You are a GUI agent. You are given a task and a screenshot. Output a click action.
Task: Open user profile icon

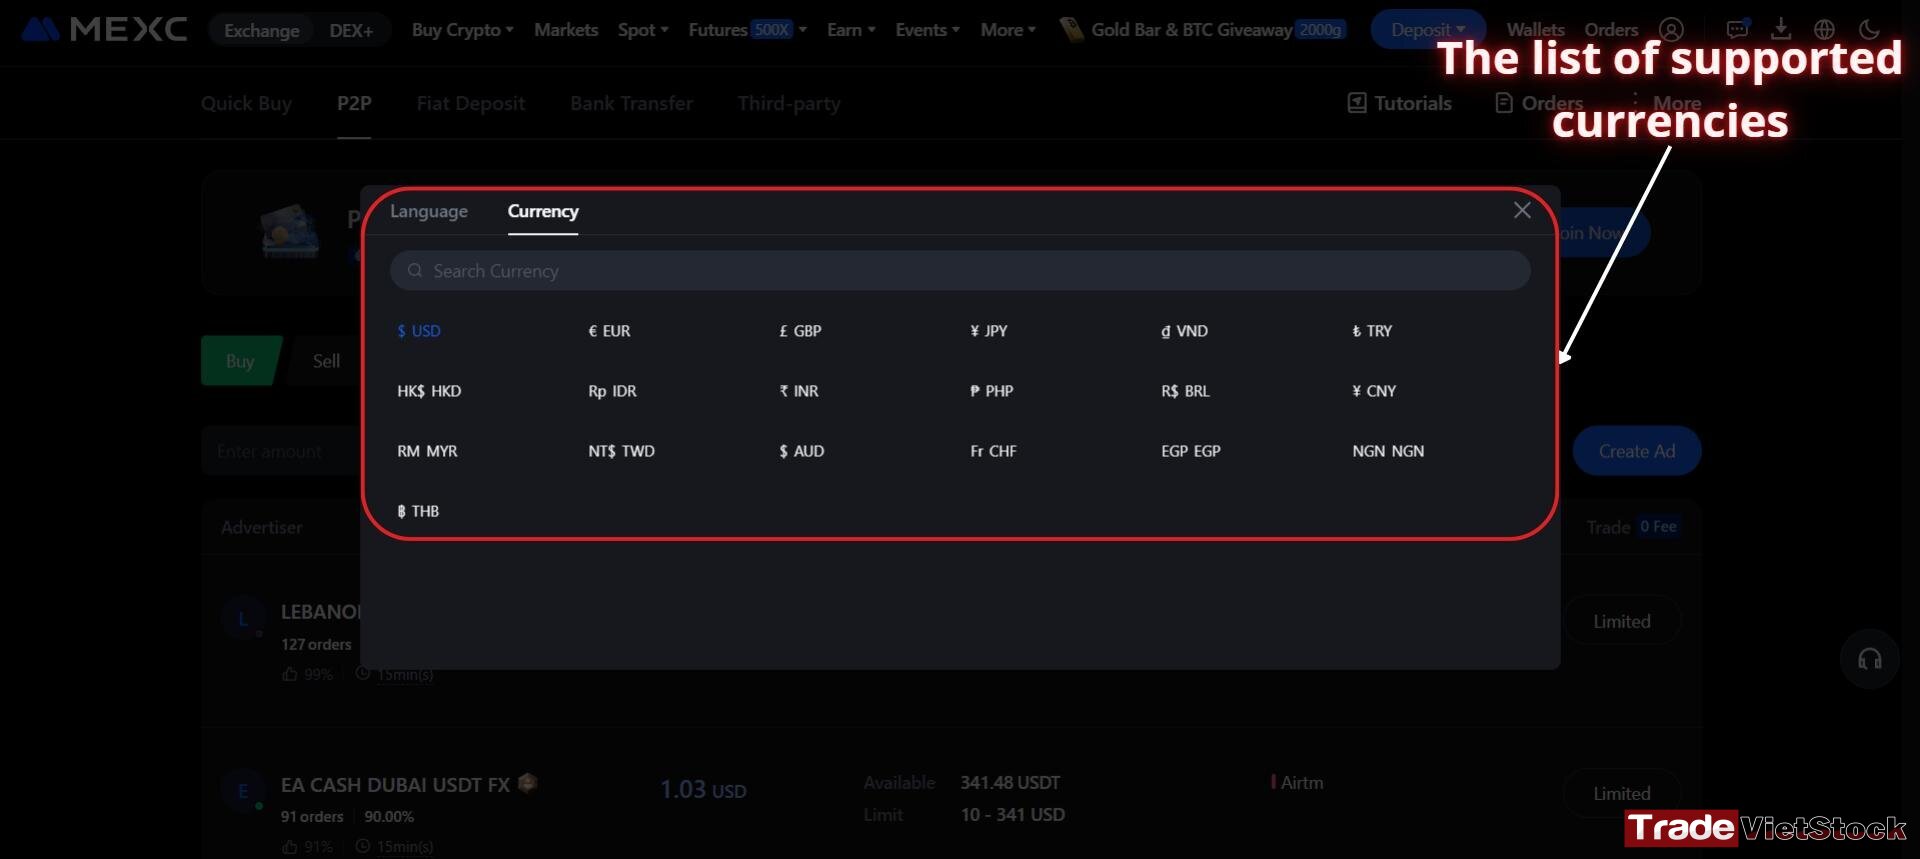tap(1671, 30)
